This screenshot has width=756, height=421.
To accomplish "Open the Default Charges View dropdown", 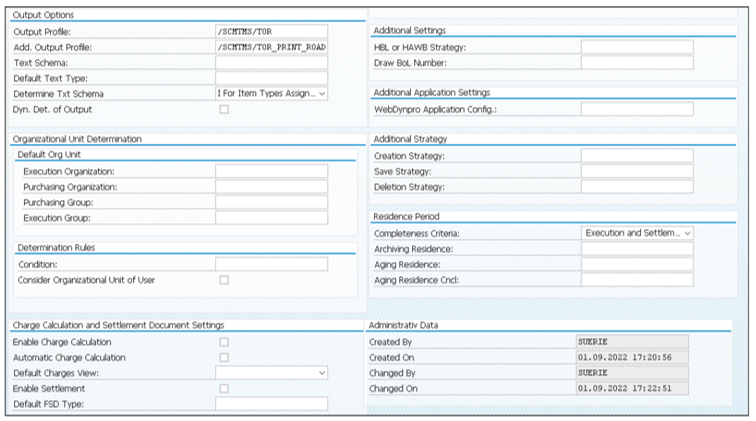I will (x=271, y=373).
